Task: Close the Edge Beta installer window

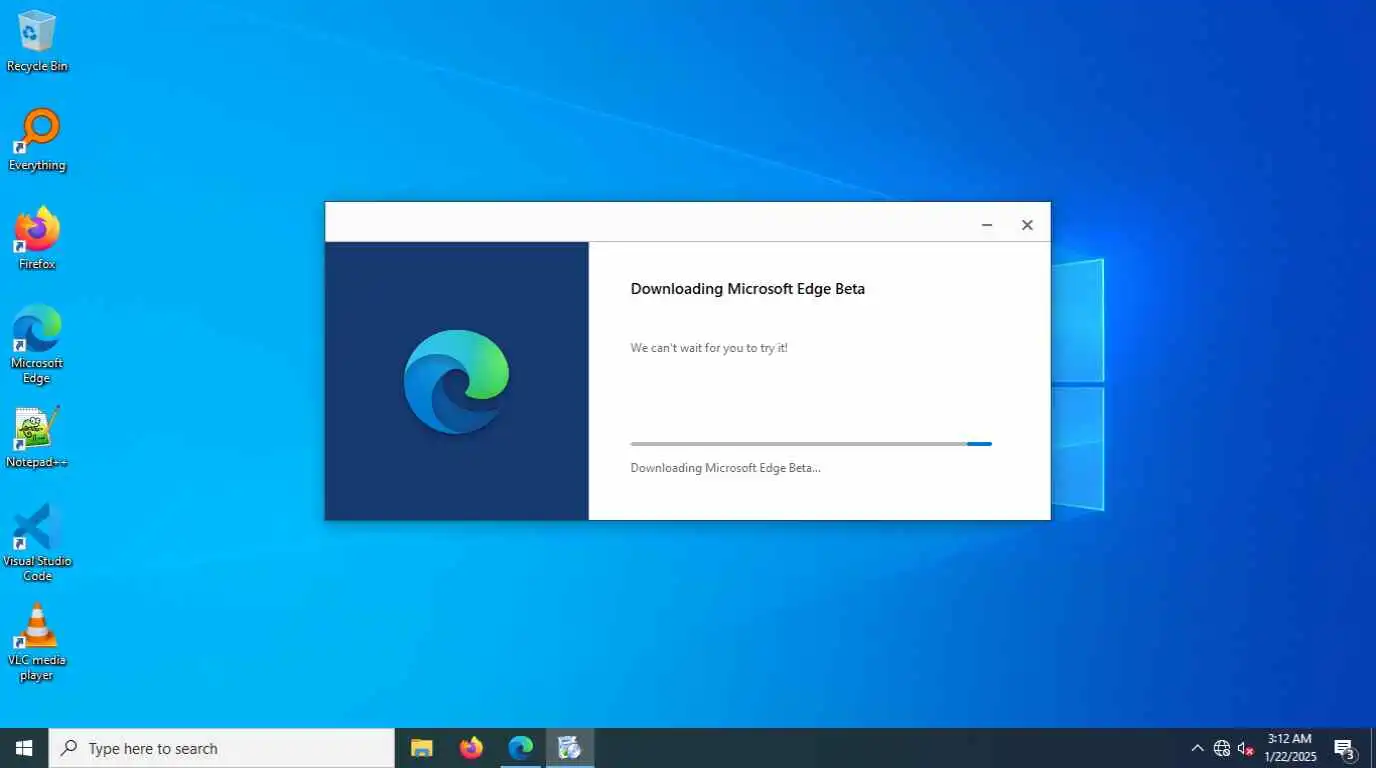Action: (x=1027, y=225)
